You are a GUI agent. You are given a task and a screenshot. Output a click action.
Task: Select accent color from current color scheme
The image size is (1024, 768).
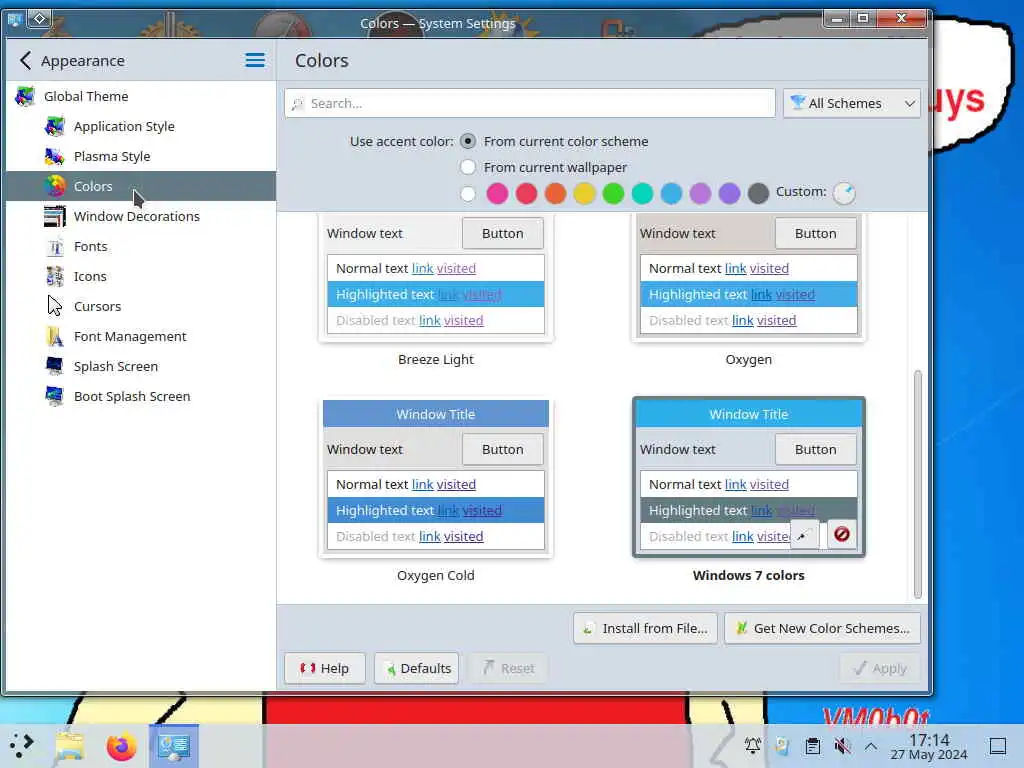468,141
